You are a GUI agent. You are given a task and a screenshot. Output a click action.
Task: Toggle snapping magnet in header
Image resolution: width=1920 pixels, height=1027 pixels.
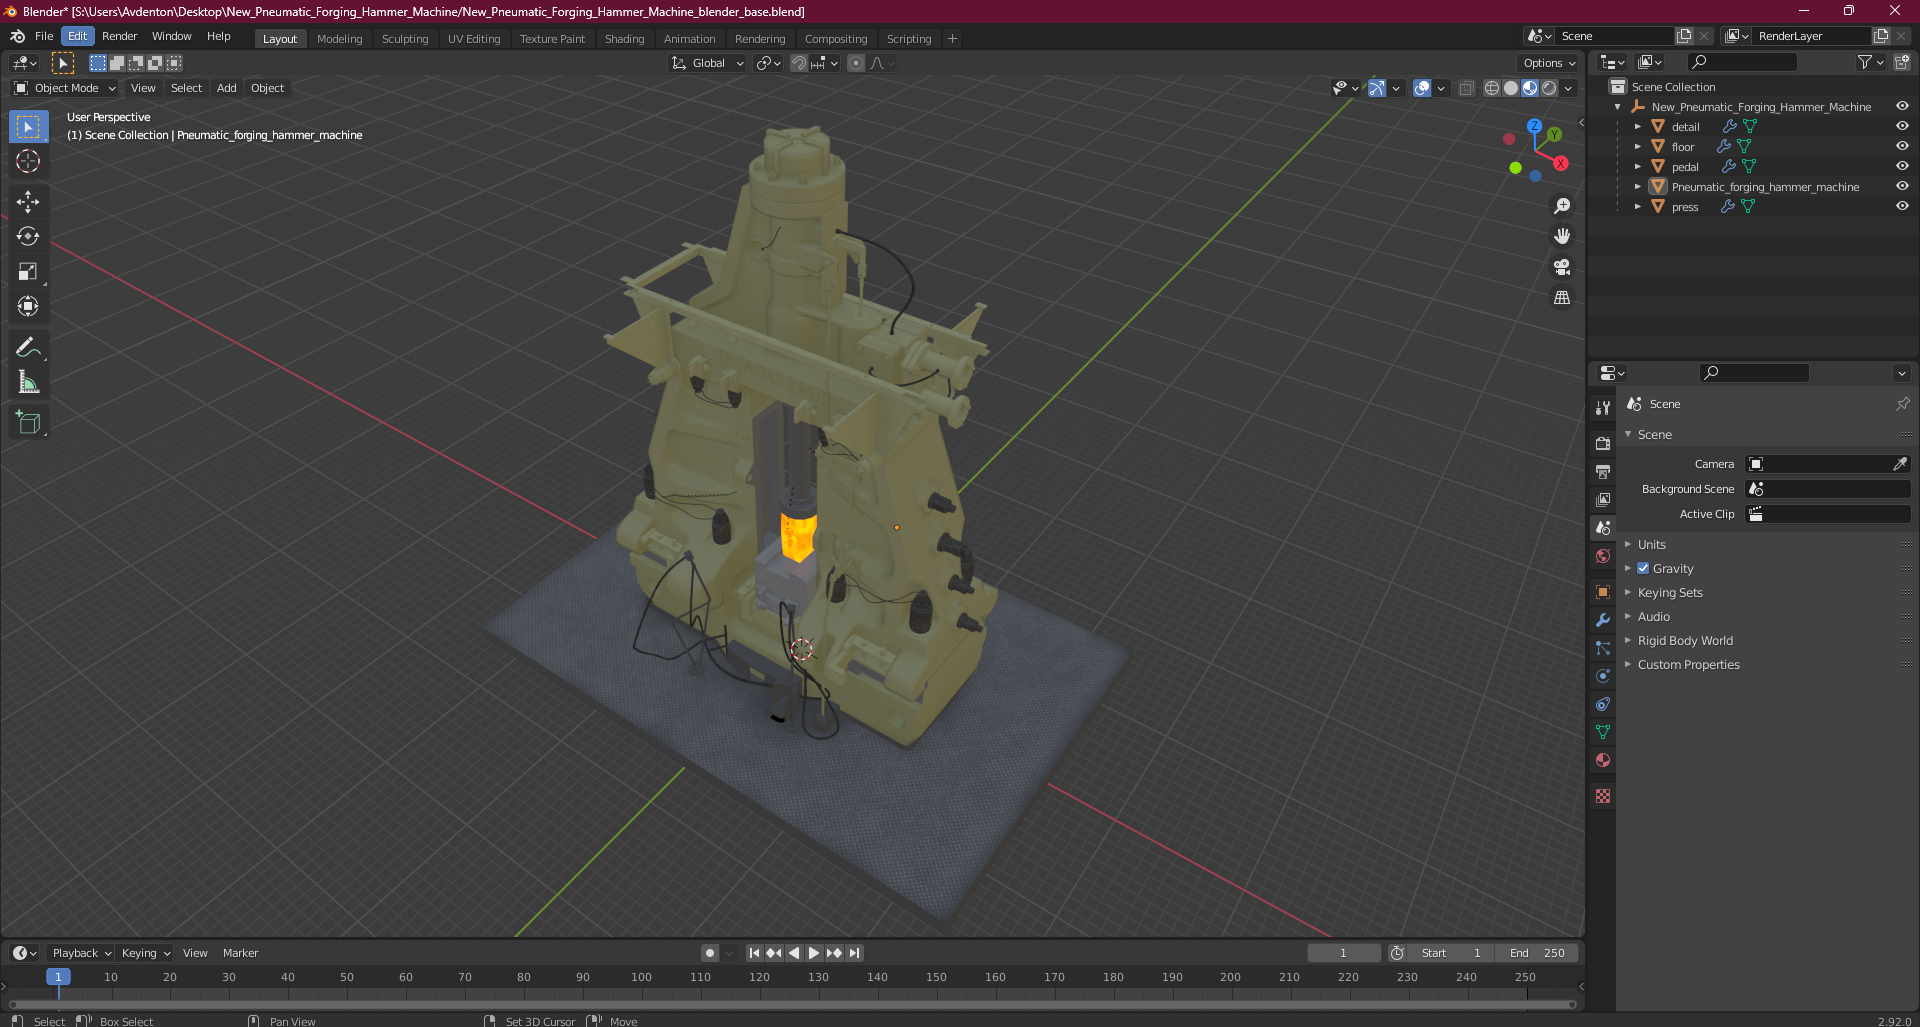coord(799,63)
